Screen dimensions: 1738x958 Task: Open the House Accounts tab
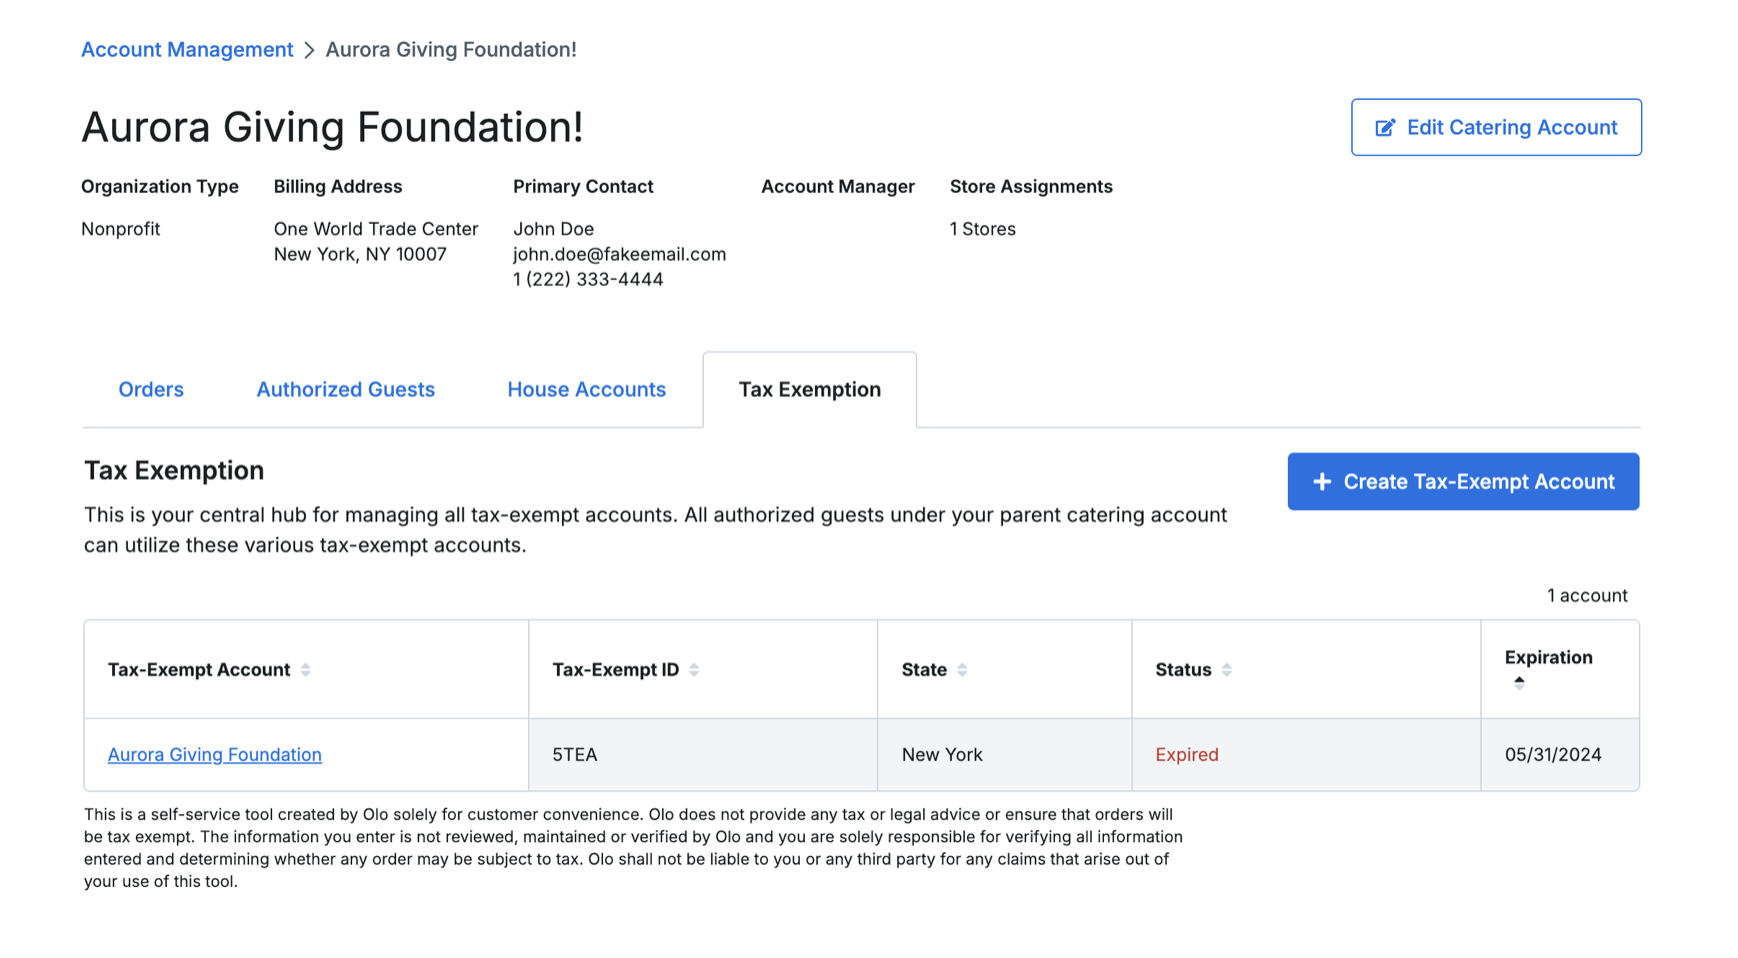tap(587, 389)
